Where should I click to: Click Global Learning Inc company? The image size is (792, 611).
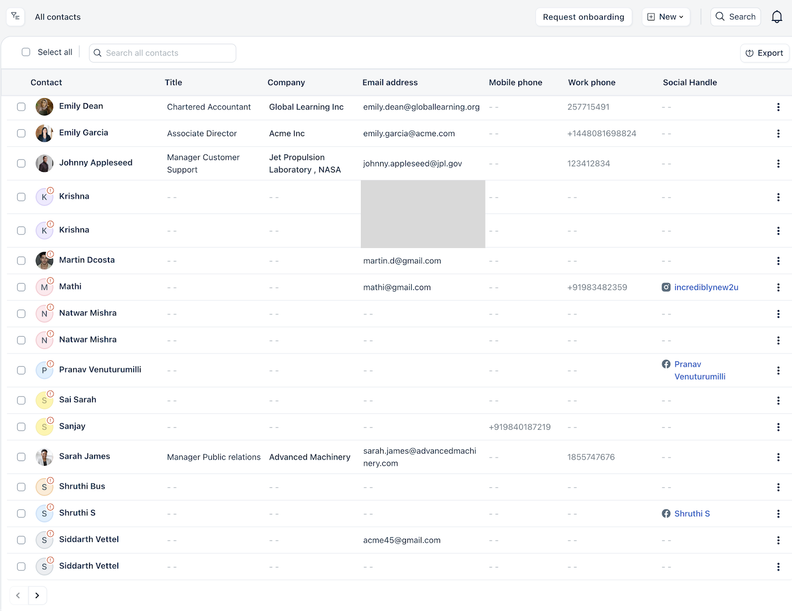click(306, 107)
